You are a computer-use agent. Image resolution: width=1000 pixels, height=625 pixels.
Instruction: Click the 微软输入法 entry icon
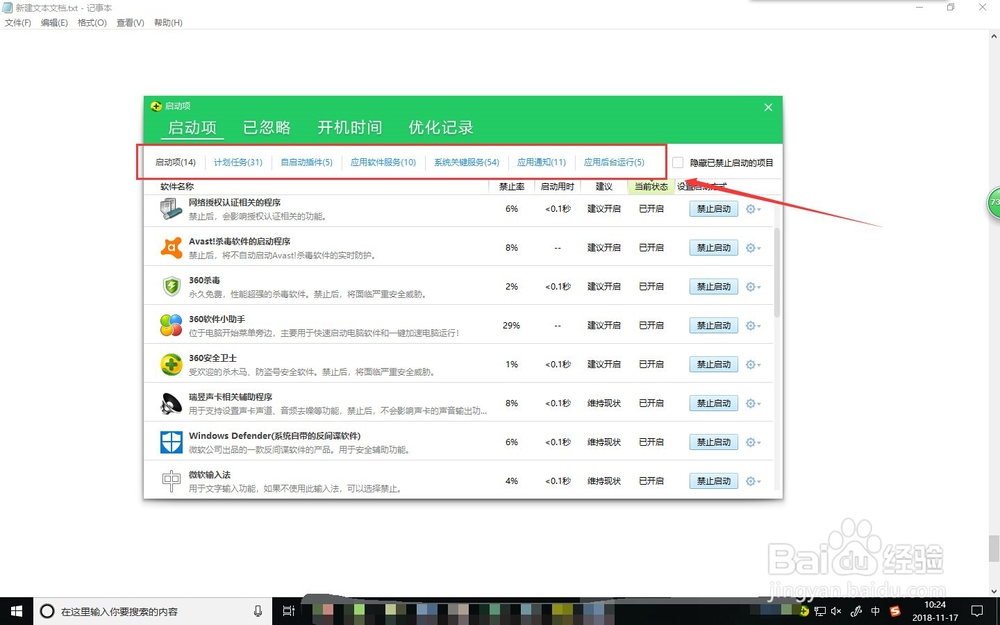tap(170, 480)
